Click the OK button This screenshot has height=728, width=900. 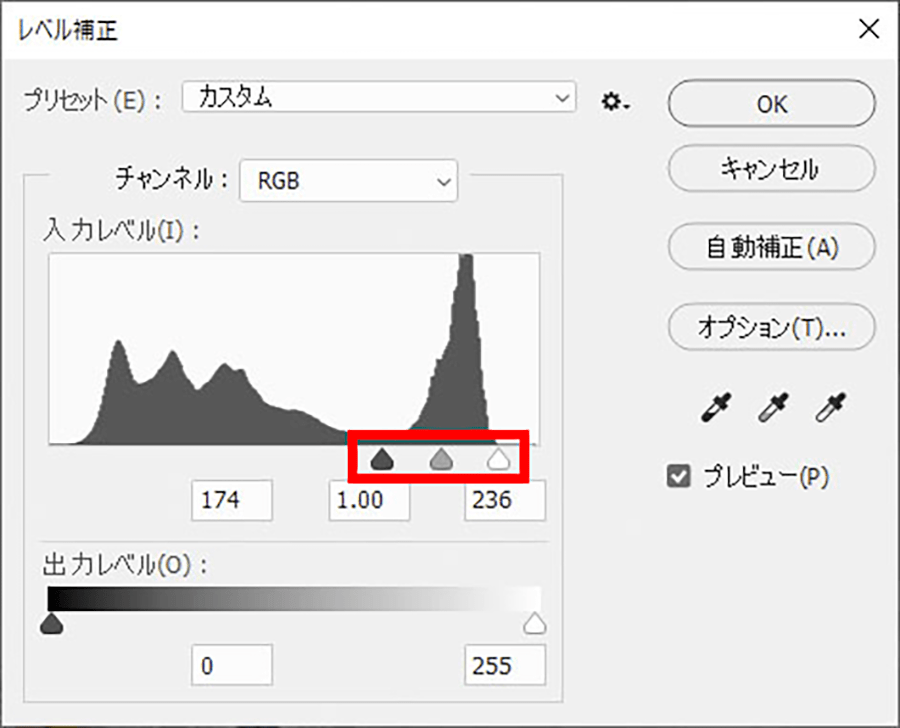(x=771, y=104)
